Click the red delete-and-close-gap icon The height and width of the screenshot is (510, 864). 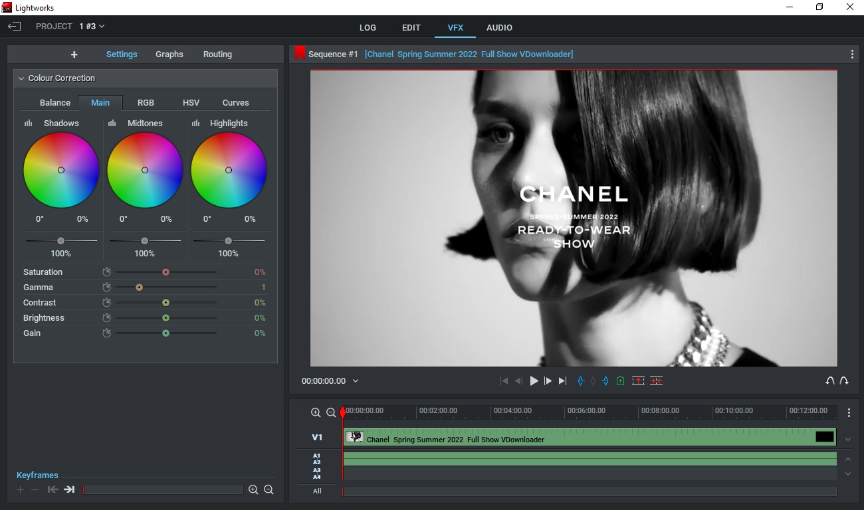[656, 381]
